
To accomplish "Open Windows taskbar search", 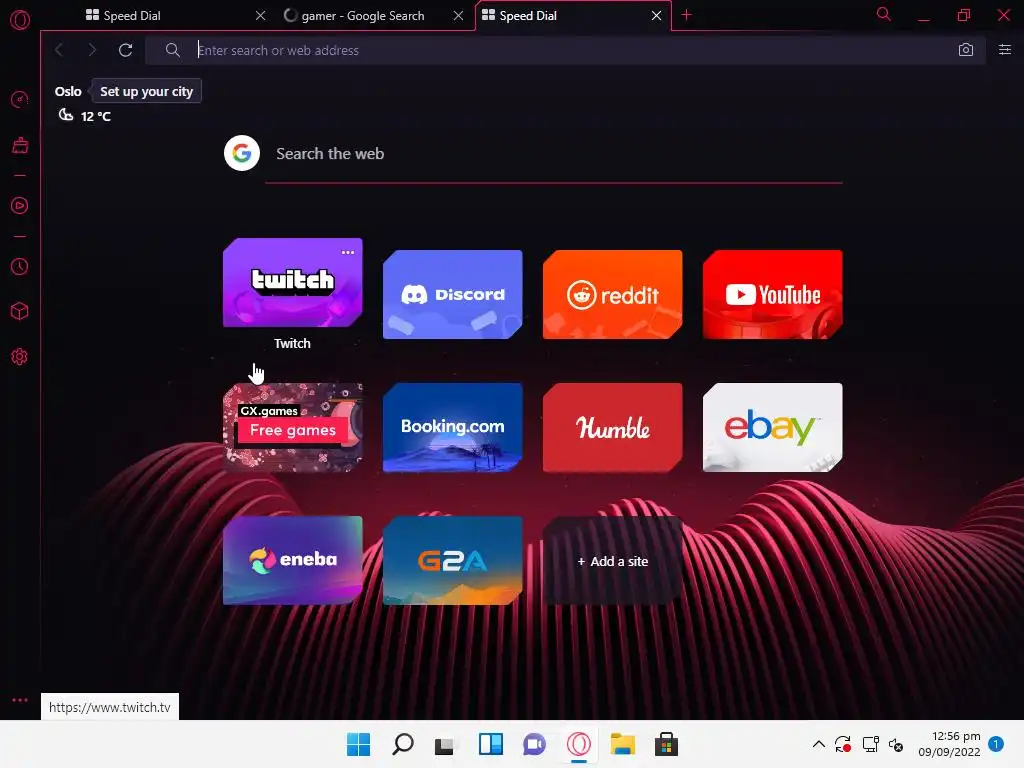I will pos(403,744).
